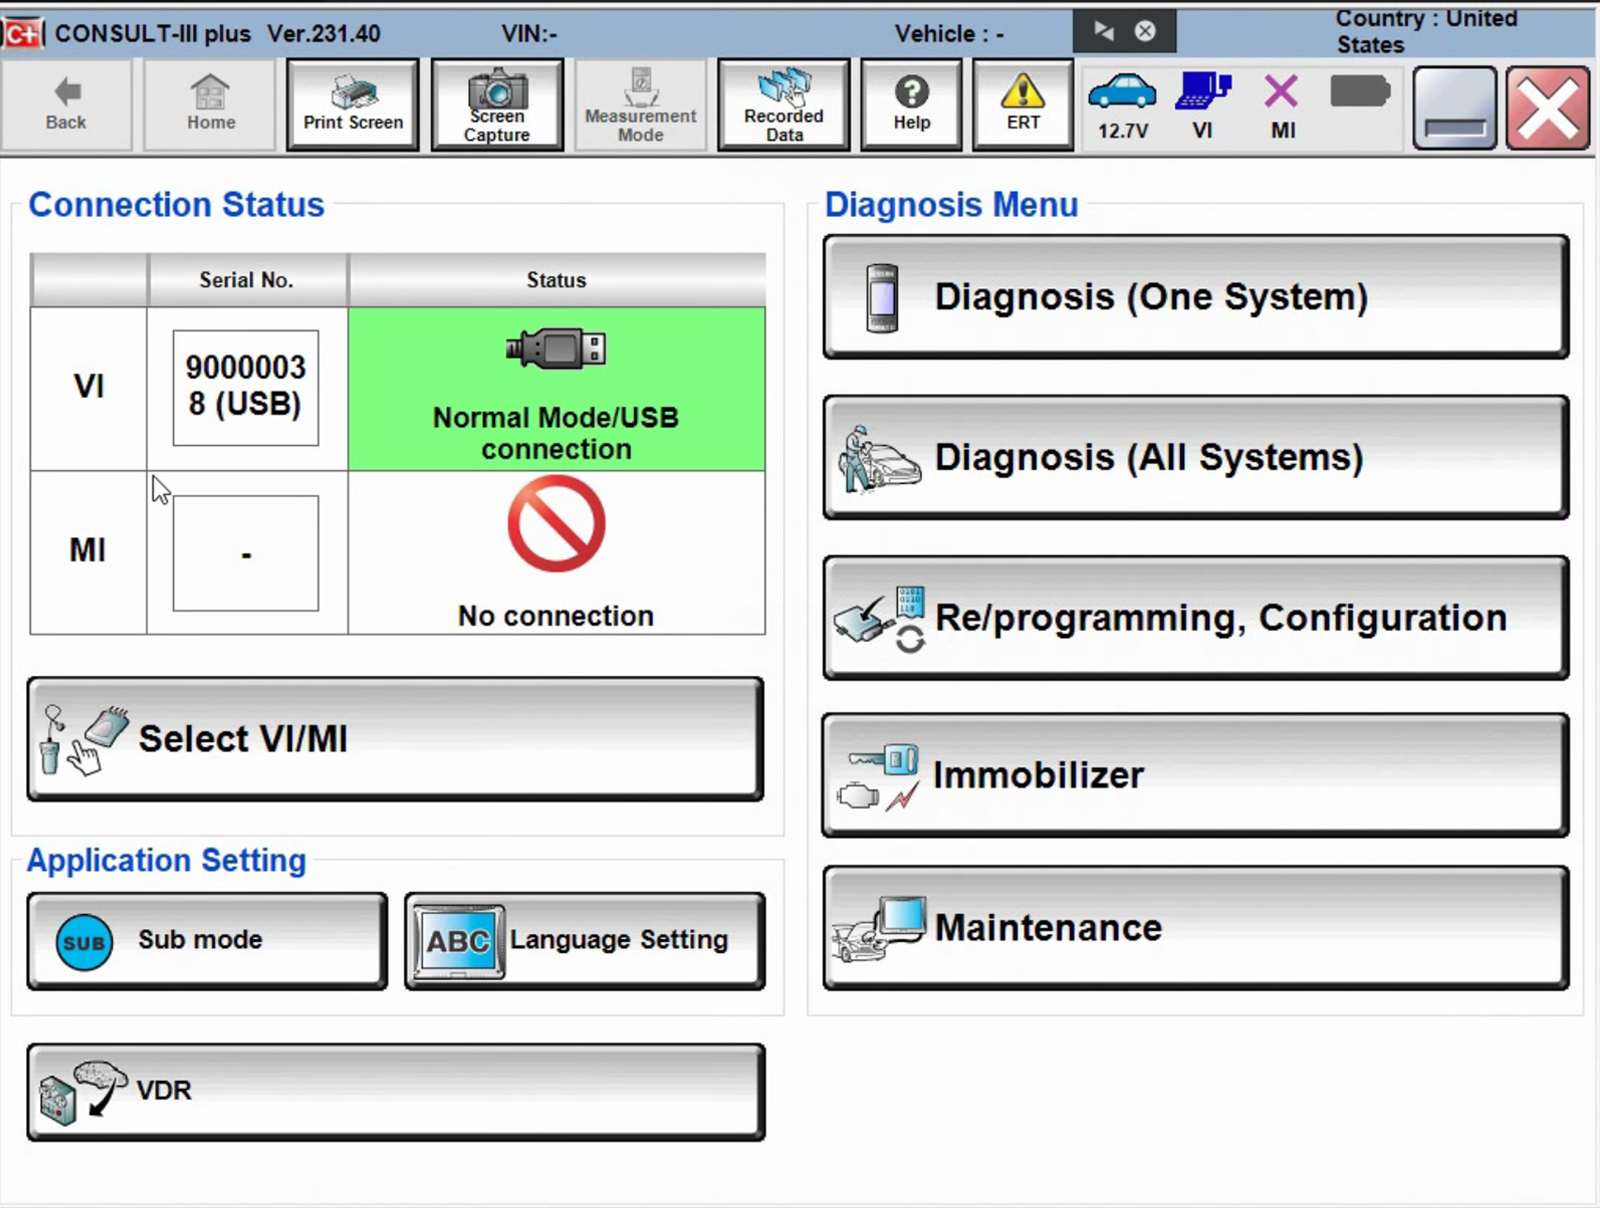Viewport: 1600px width, 1208px height.
Task: Click the VI serial number field 90000038 (USB)
Action: coord(246,388)
